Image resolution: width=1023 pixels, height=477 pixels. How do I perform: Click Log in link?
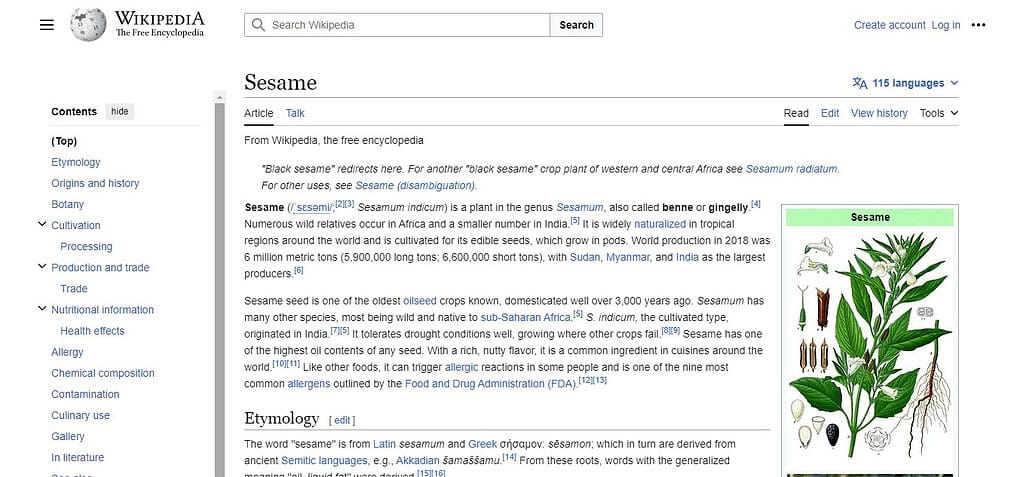coord(945,25)
